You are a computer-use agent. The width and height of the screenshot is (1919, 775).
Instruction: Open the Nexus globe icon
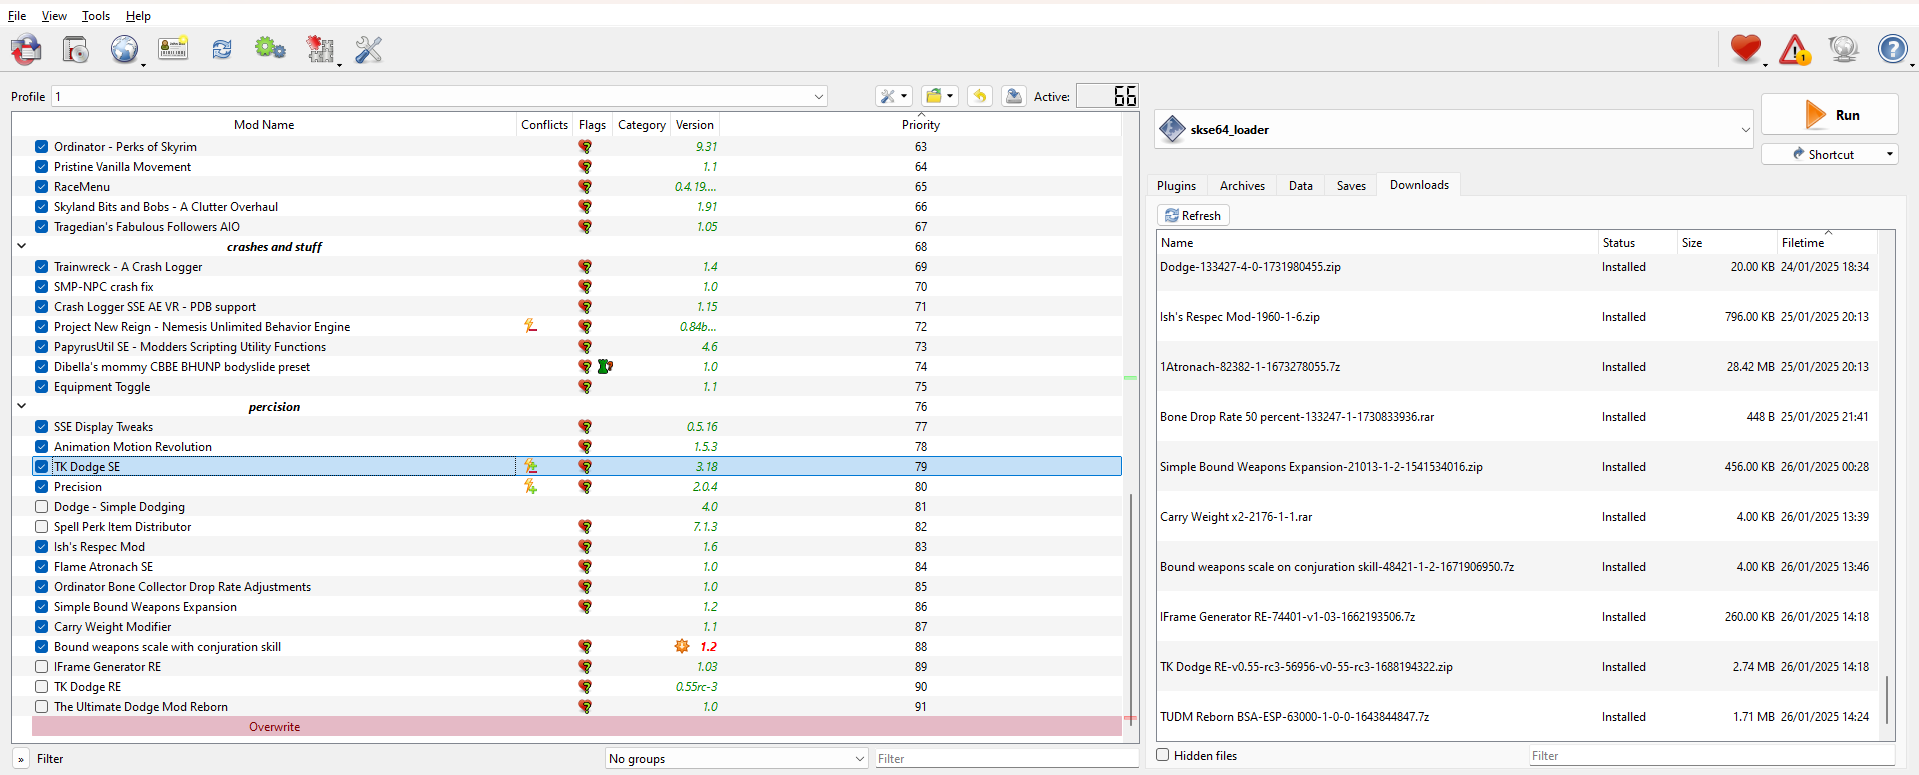tap(124, 49)
